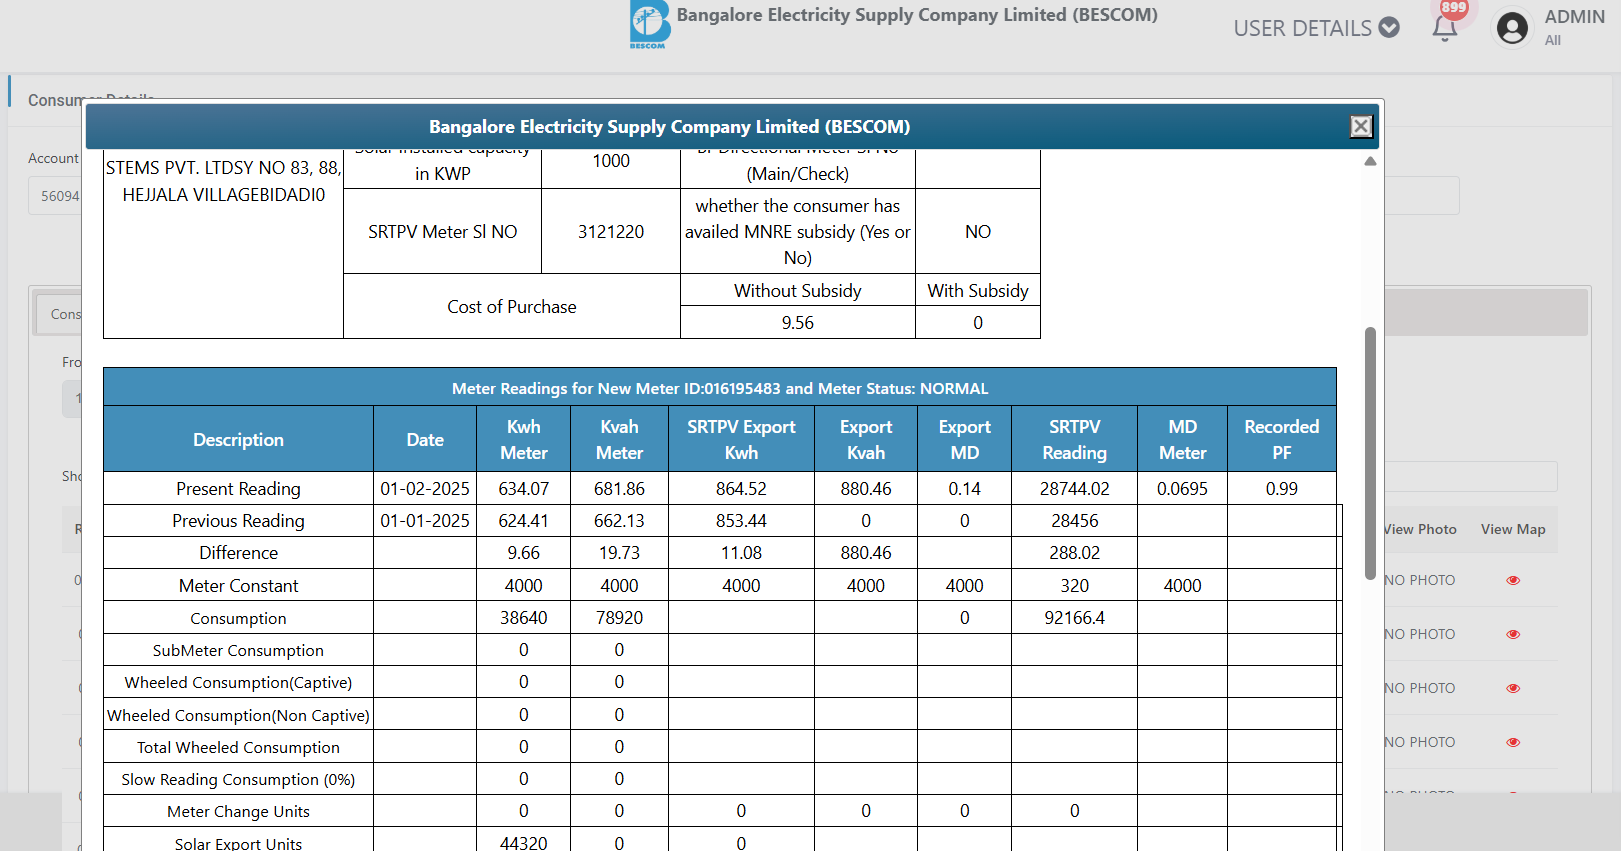Click the Description column header

(238, 439)
